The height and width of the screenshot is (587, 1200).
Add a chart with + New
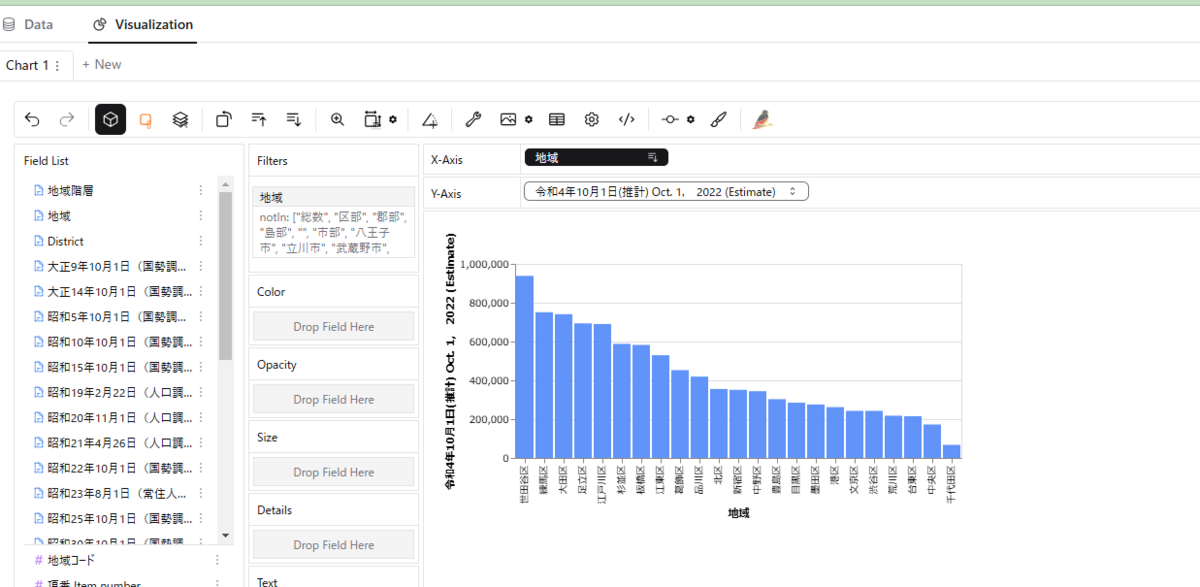[x=102, y=64]
